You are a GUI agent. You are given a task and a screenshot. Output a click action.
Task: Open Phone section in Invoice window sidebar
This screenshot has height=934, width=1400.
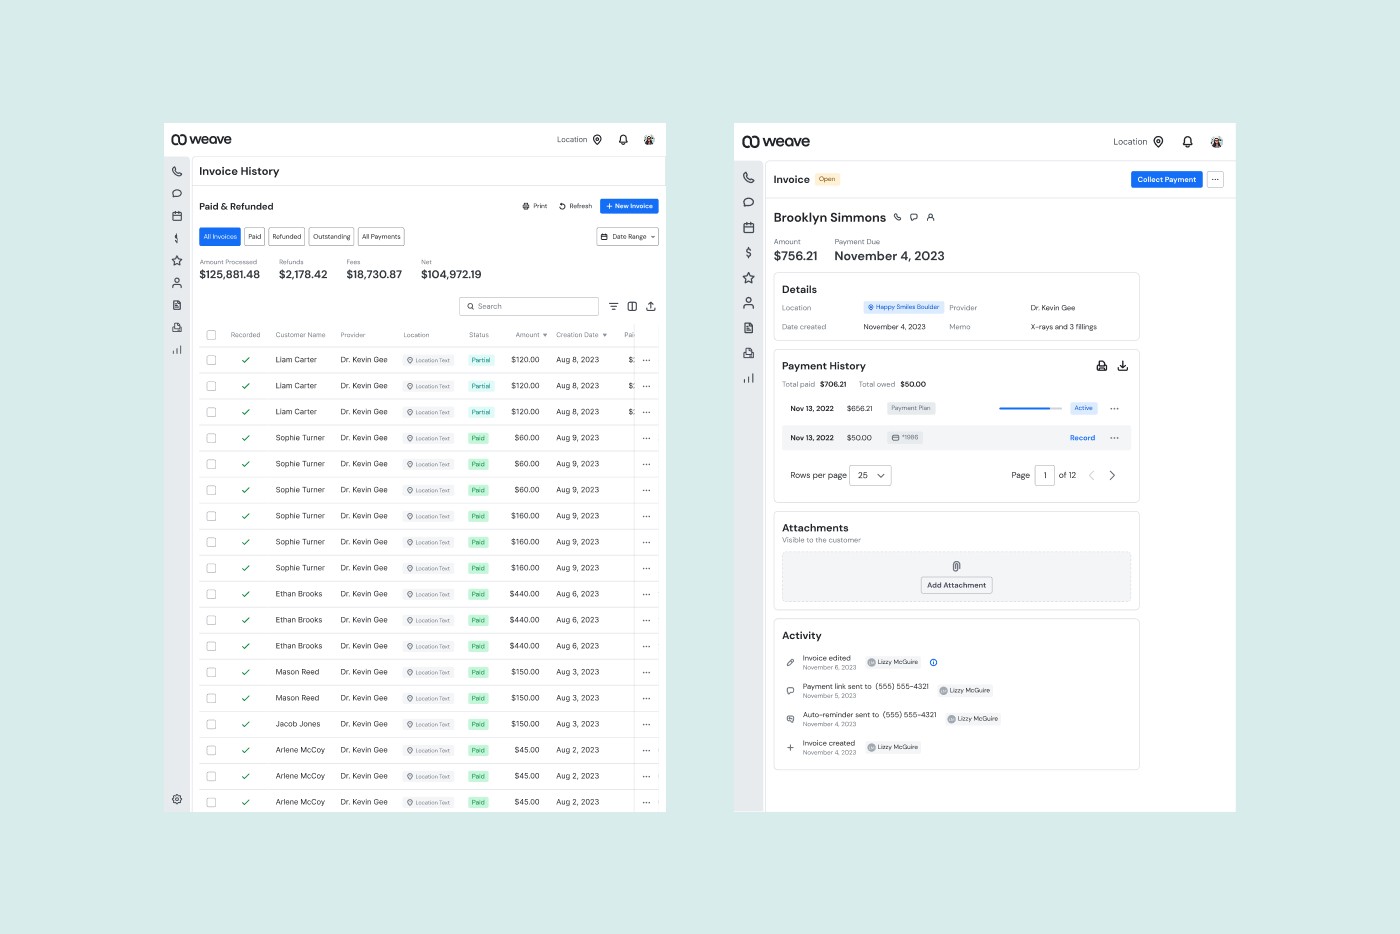tap(748, 177)
